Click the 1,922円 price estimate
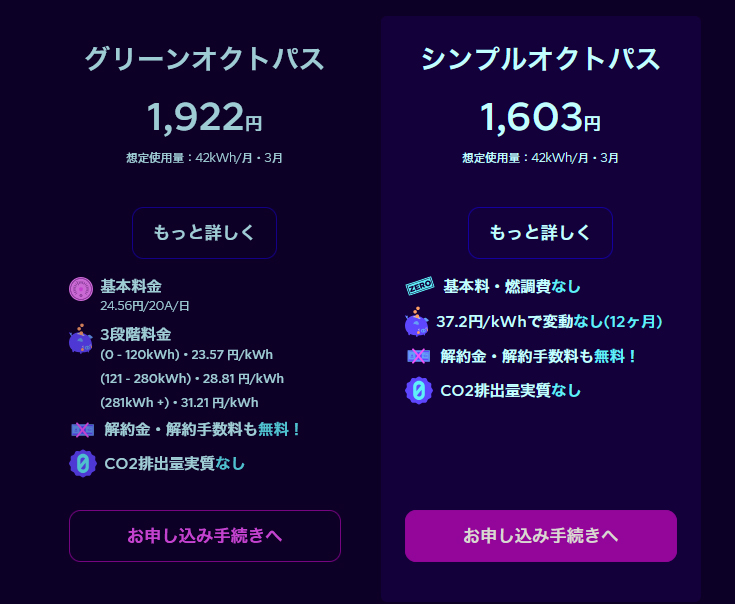Screen dimensions: 735x604 [x=204, y=118]
